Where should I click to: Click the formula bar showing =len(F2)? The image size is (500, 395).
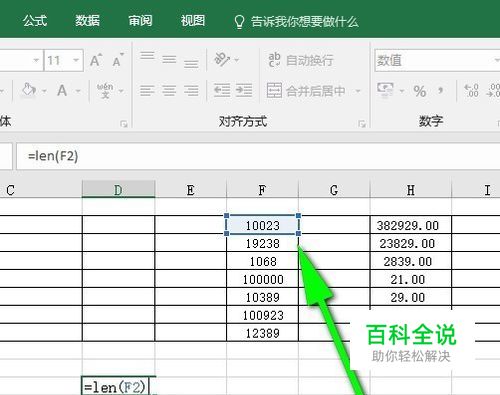click(258, 156)
